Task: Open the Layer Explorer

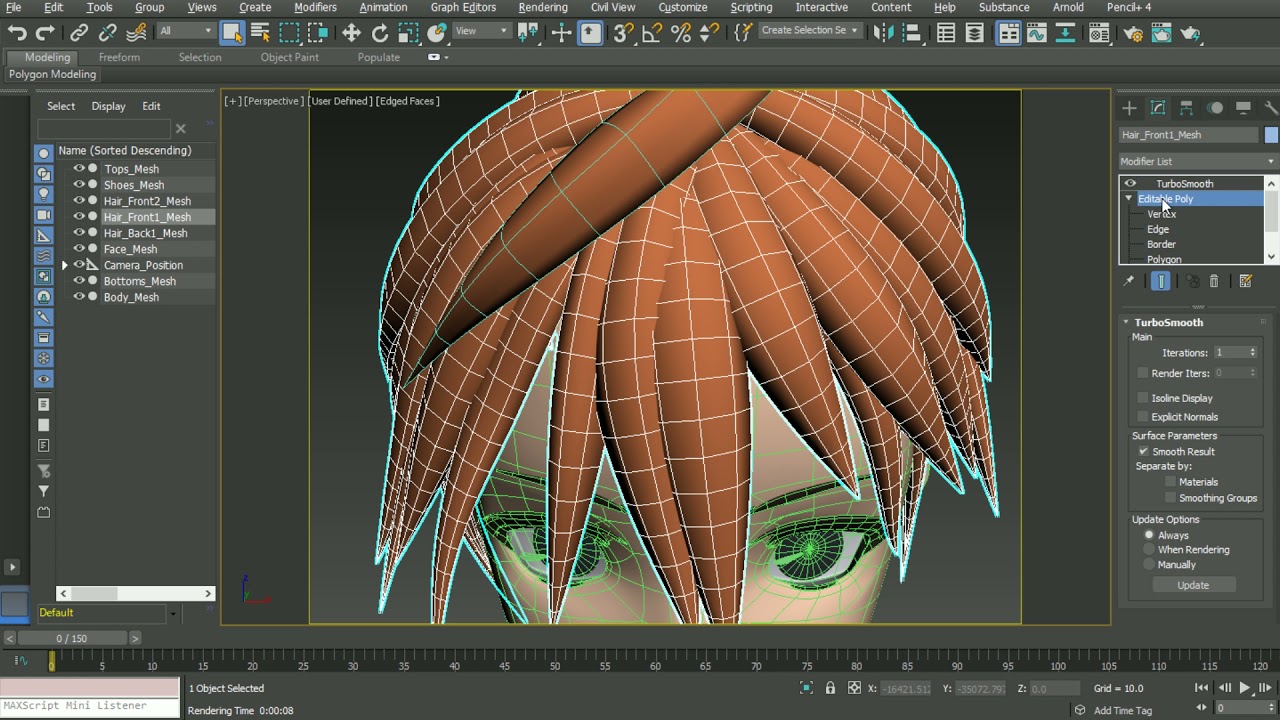Action: coord(975,33)
